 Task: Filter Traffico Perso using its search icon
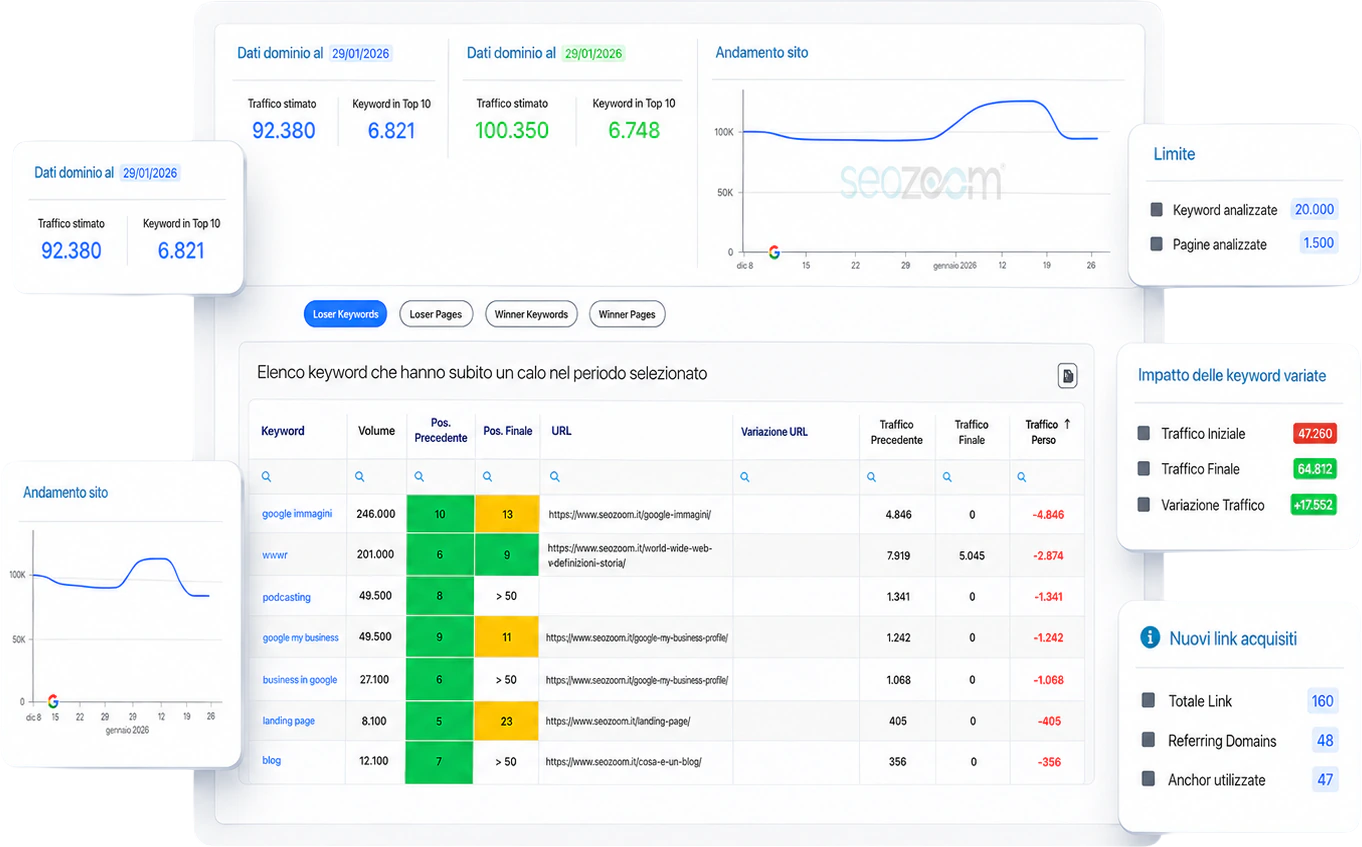[x=1021, y=477]
